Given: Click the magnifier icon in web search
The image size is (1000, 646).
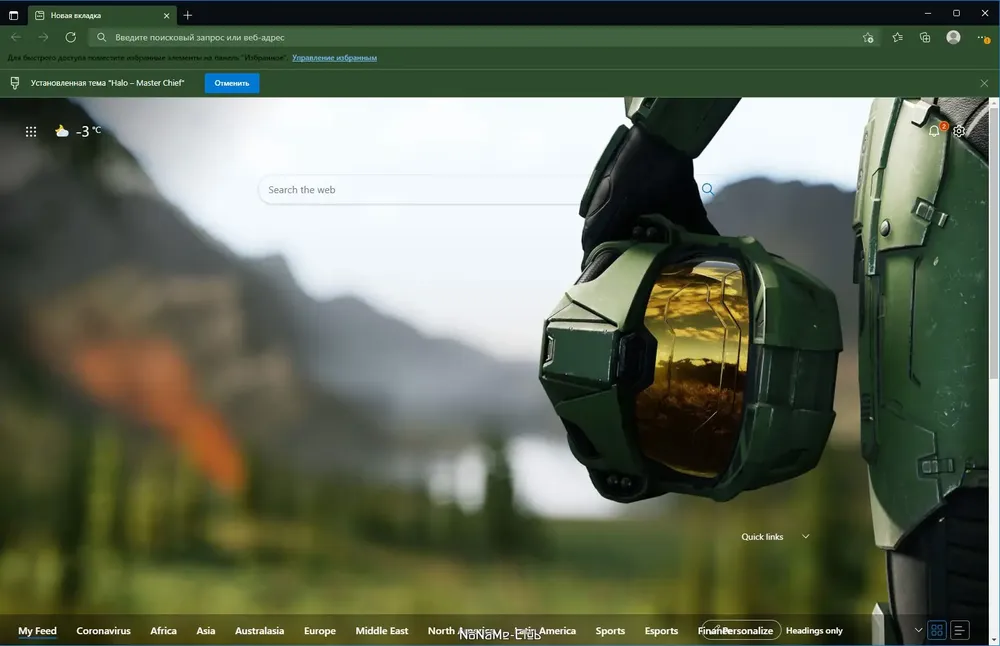Looking at the screenshot, I should [708, 189].
